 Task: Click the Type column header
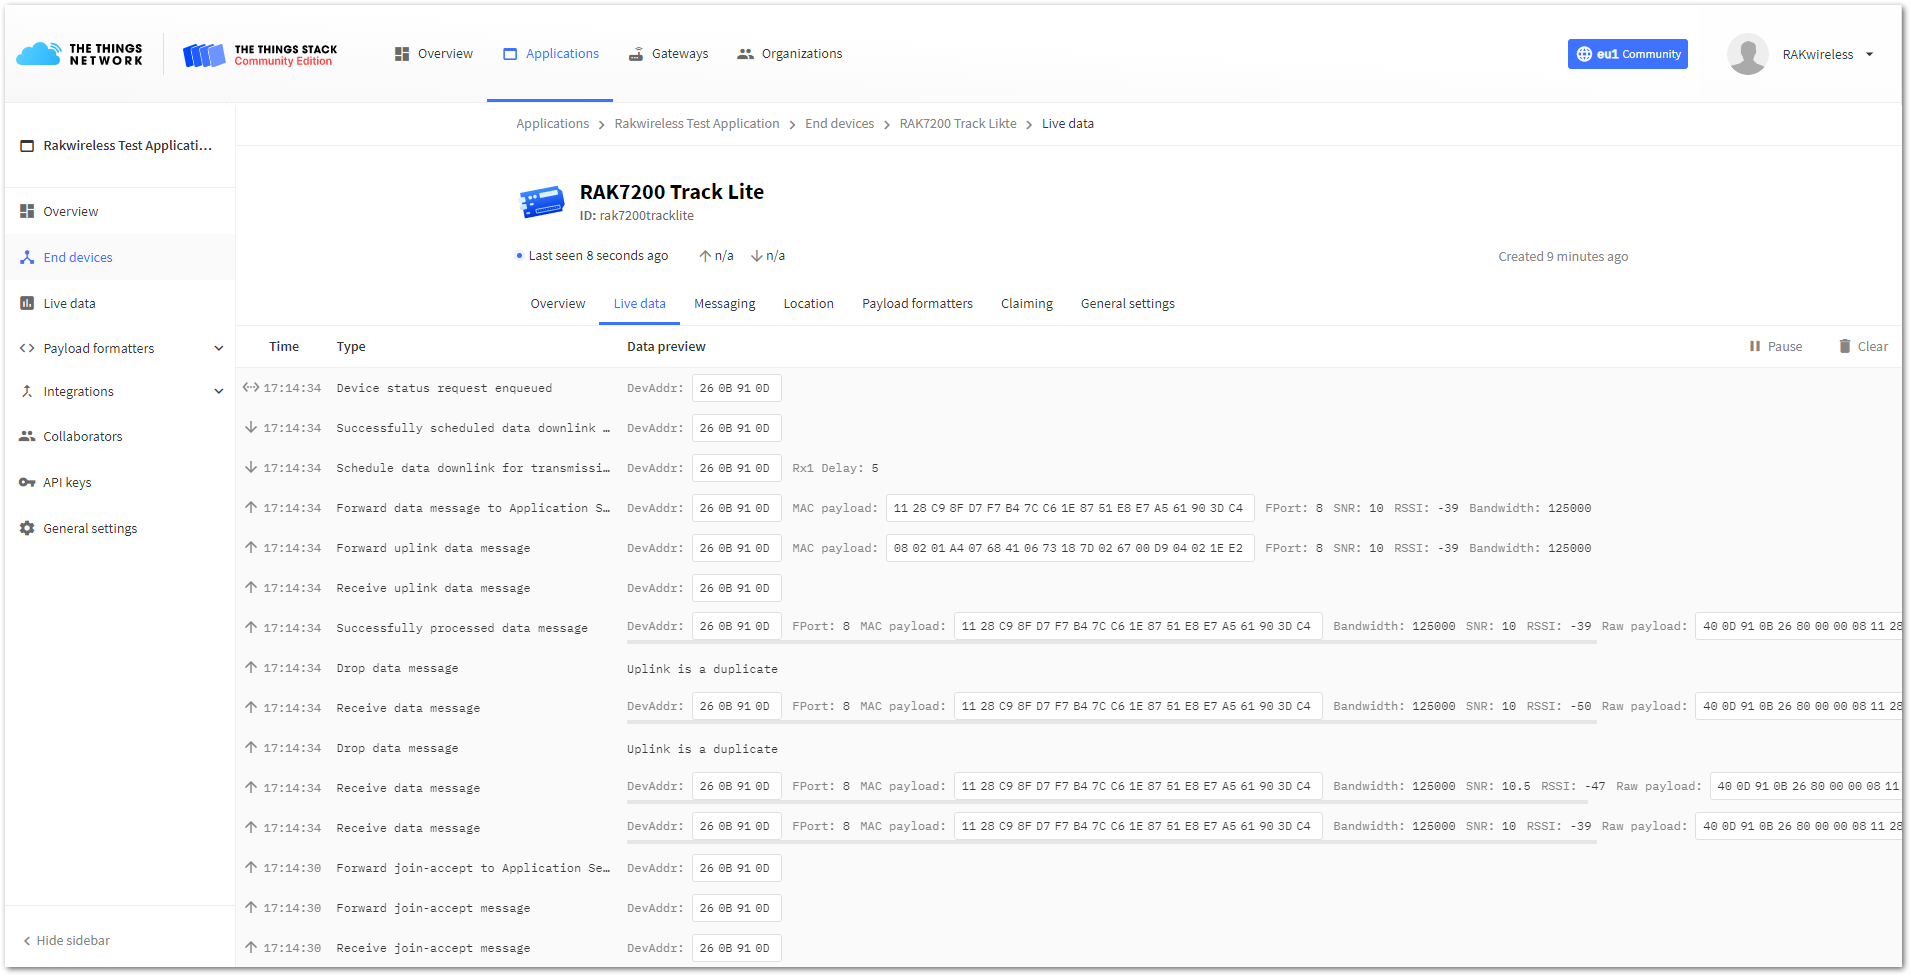(x=351, y=347)
